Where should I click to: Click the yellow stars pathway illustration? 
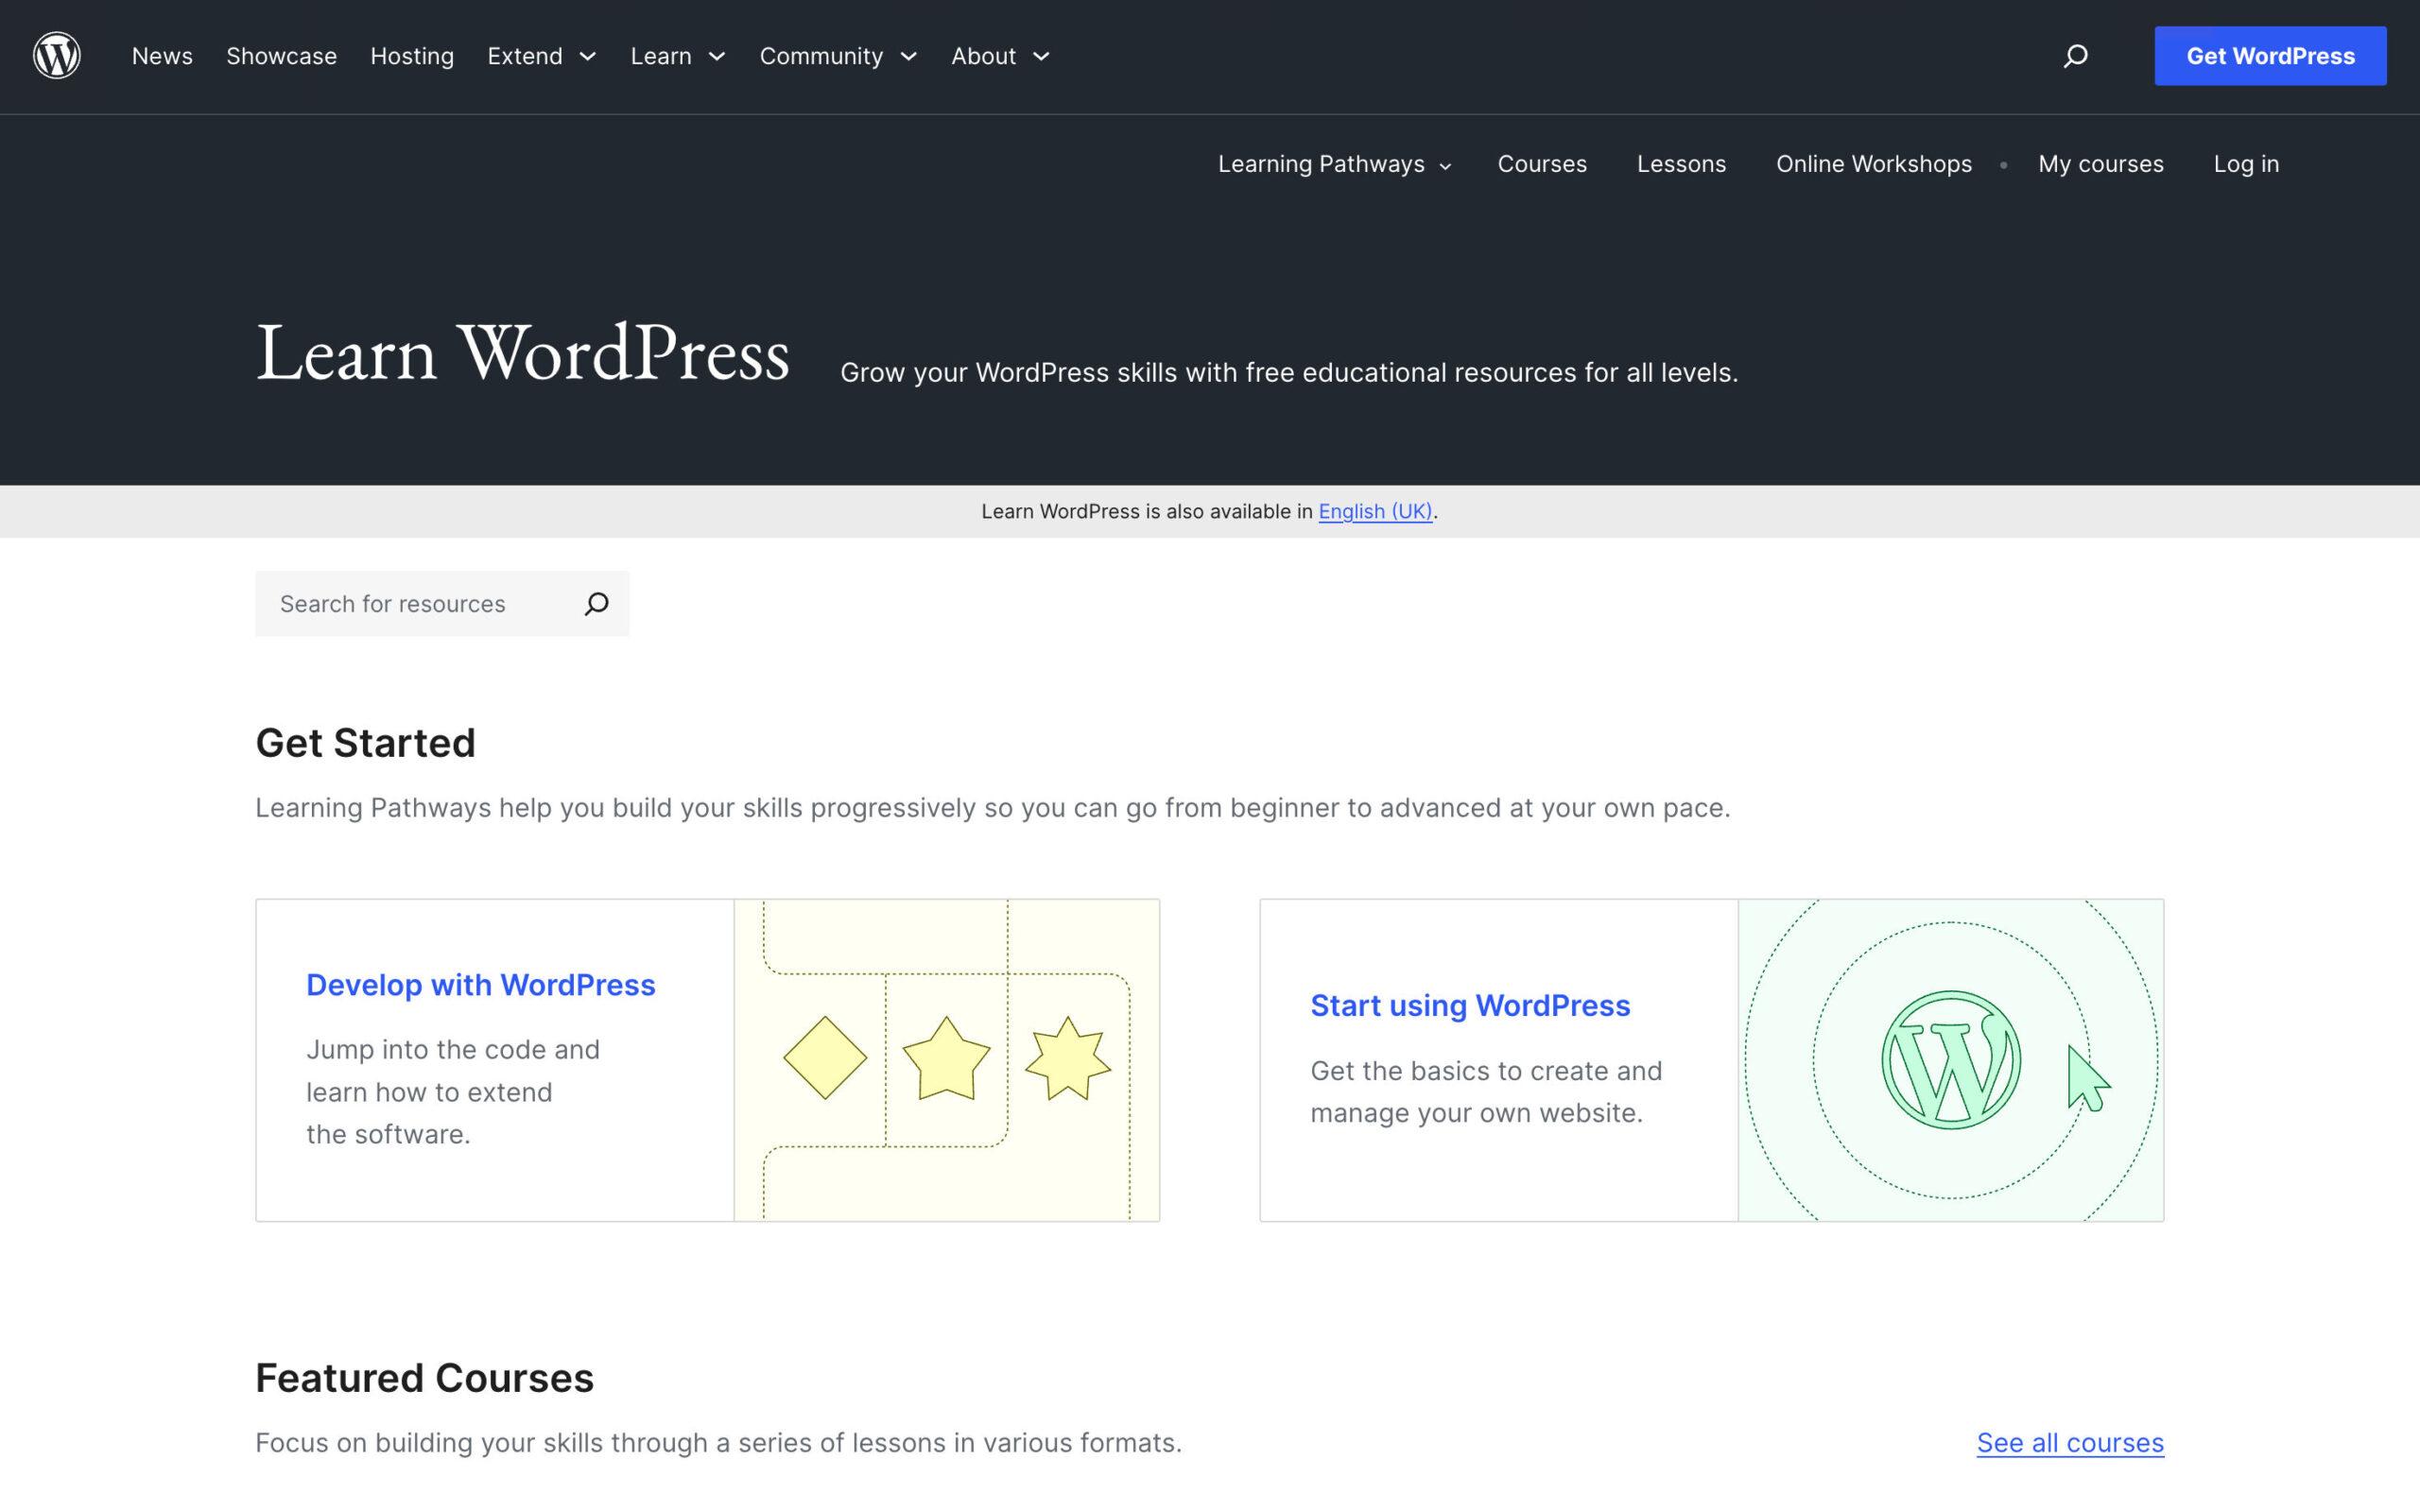947,1060
